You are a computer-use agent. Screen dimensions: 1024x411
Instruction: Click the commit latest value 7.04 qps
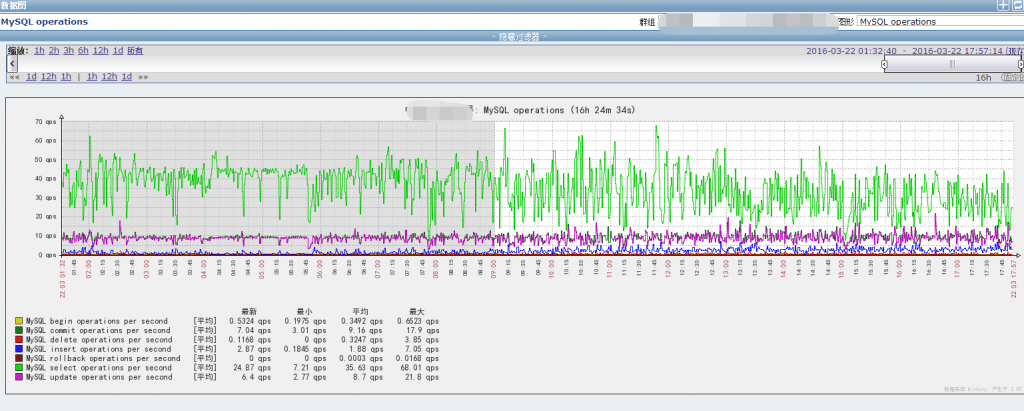253,331
